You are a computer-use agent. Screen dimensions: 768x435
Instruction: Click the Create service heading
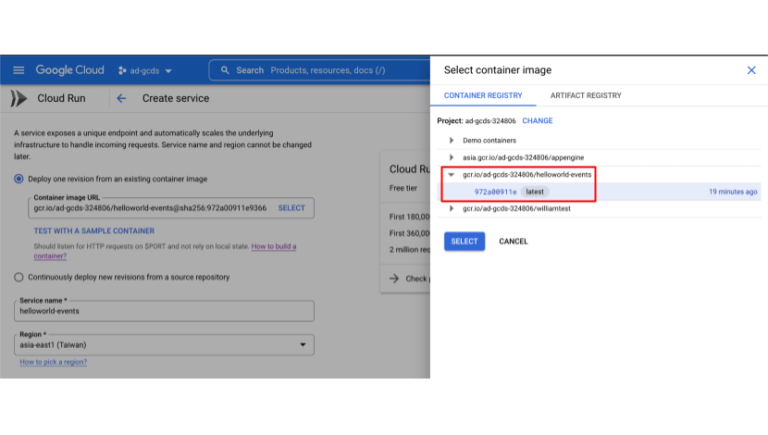(x=175, y=98)
